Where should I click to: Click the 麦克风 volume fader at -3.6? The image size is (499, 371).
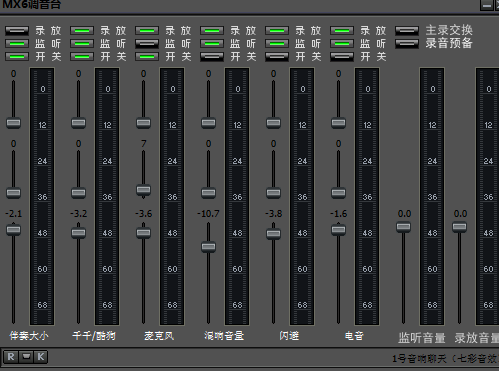click(x=144, y=233)
